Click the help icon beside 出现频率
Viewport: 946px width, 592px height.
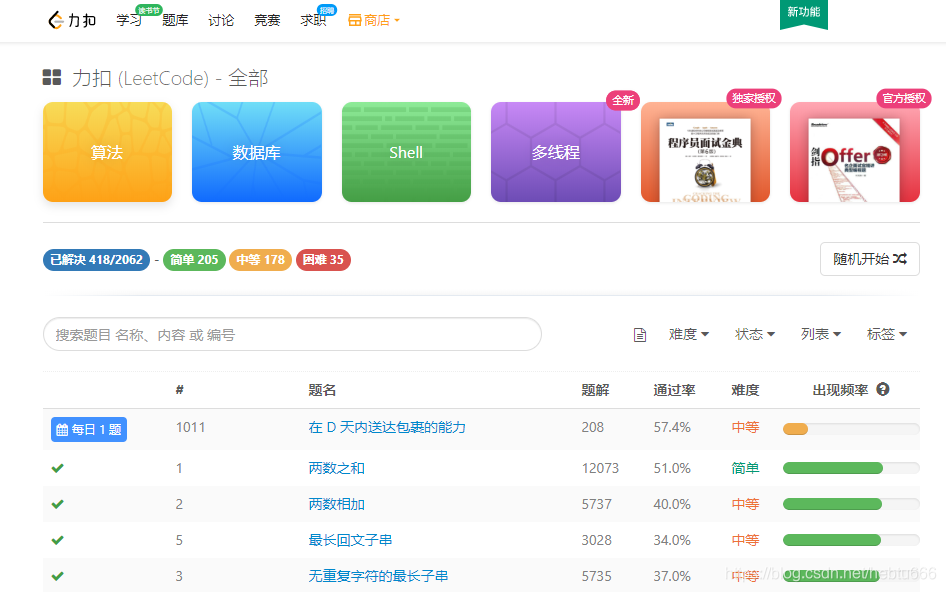click(883, 389)
